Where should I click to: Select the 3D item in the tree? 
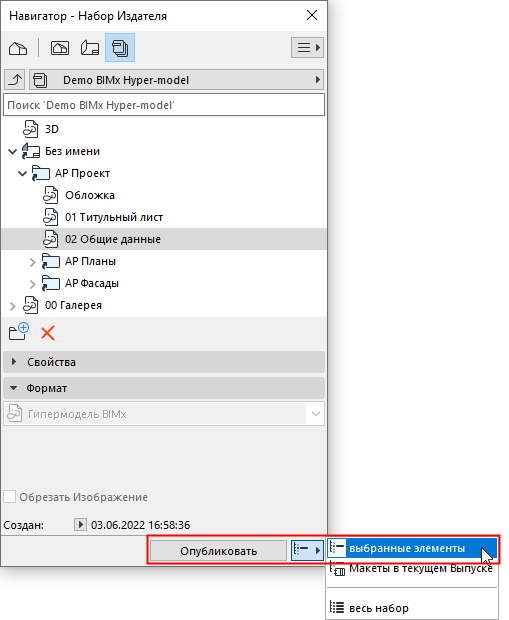pos(51,129)
